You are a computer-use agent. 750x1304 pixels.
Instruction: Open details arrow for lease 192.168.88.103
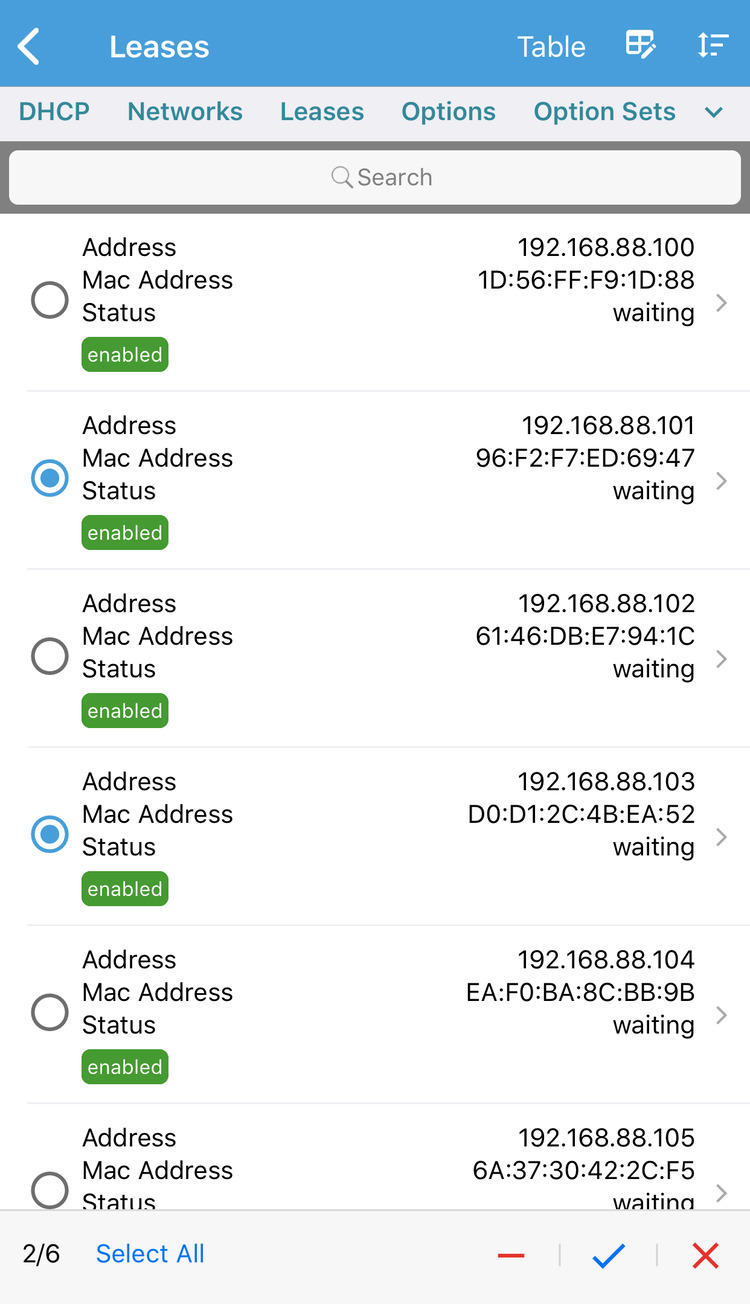tap(722, 836)
